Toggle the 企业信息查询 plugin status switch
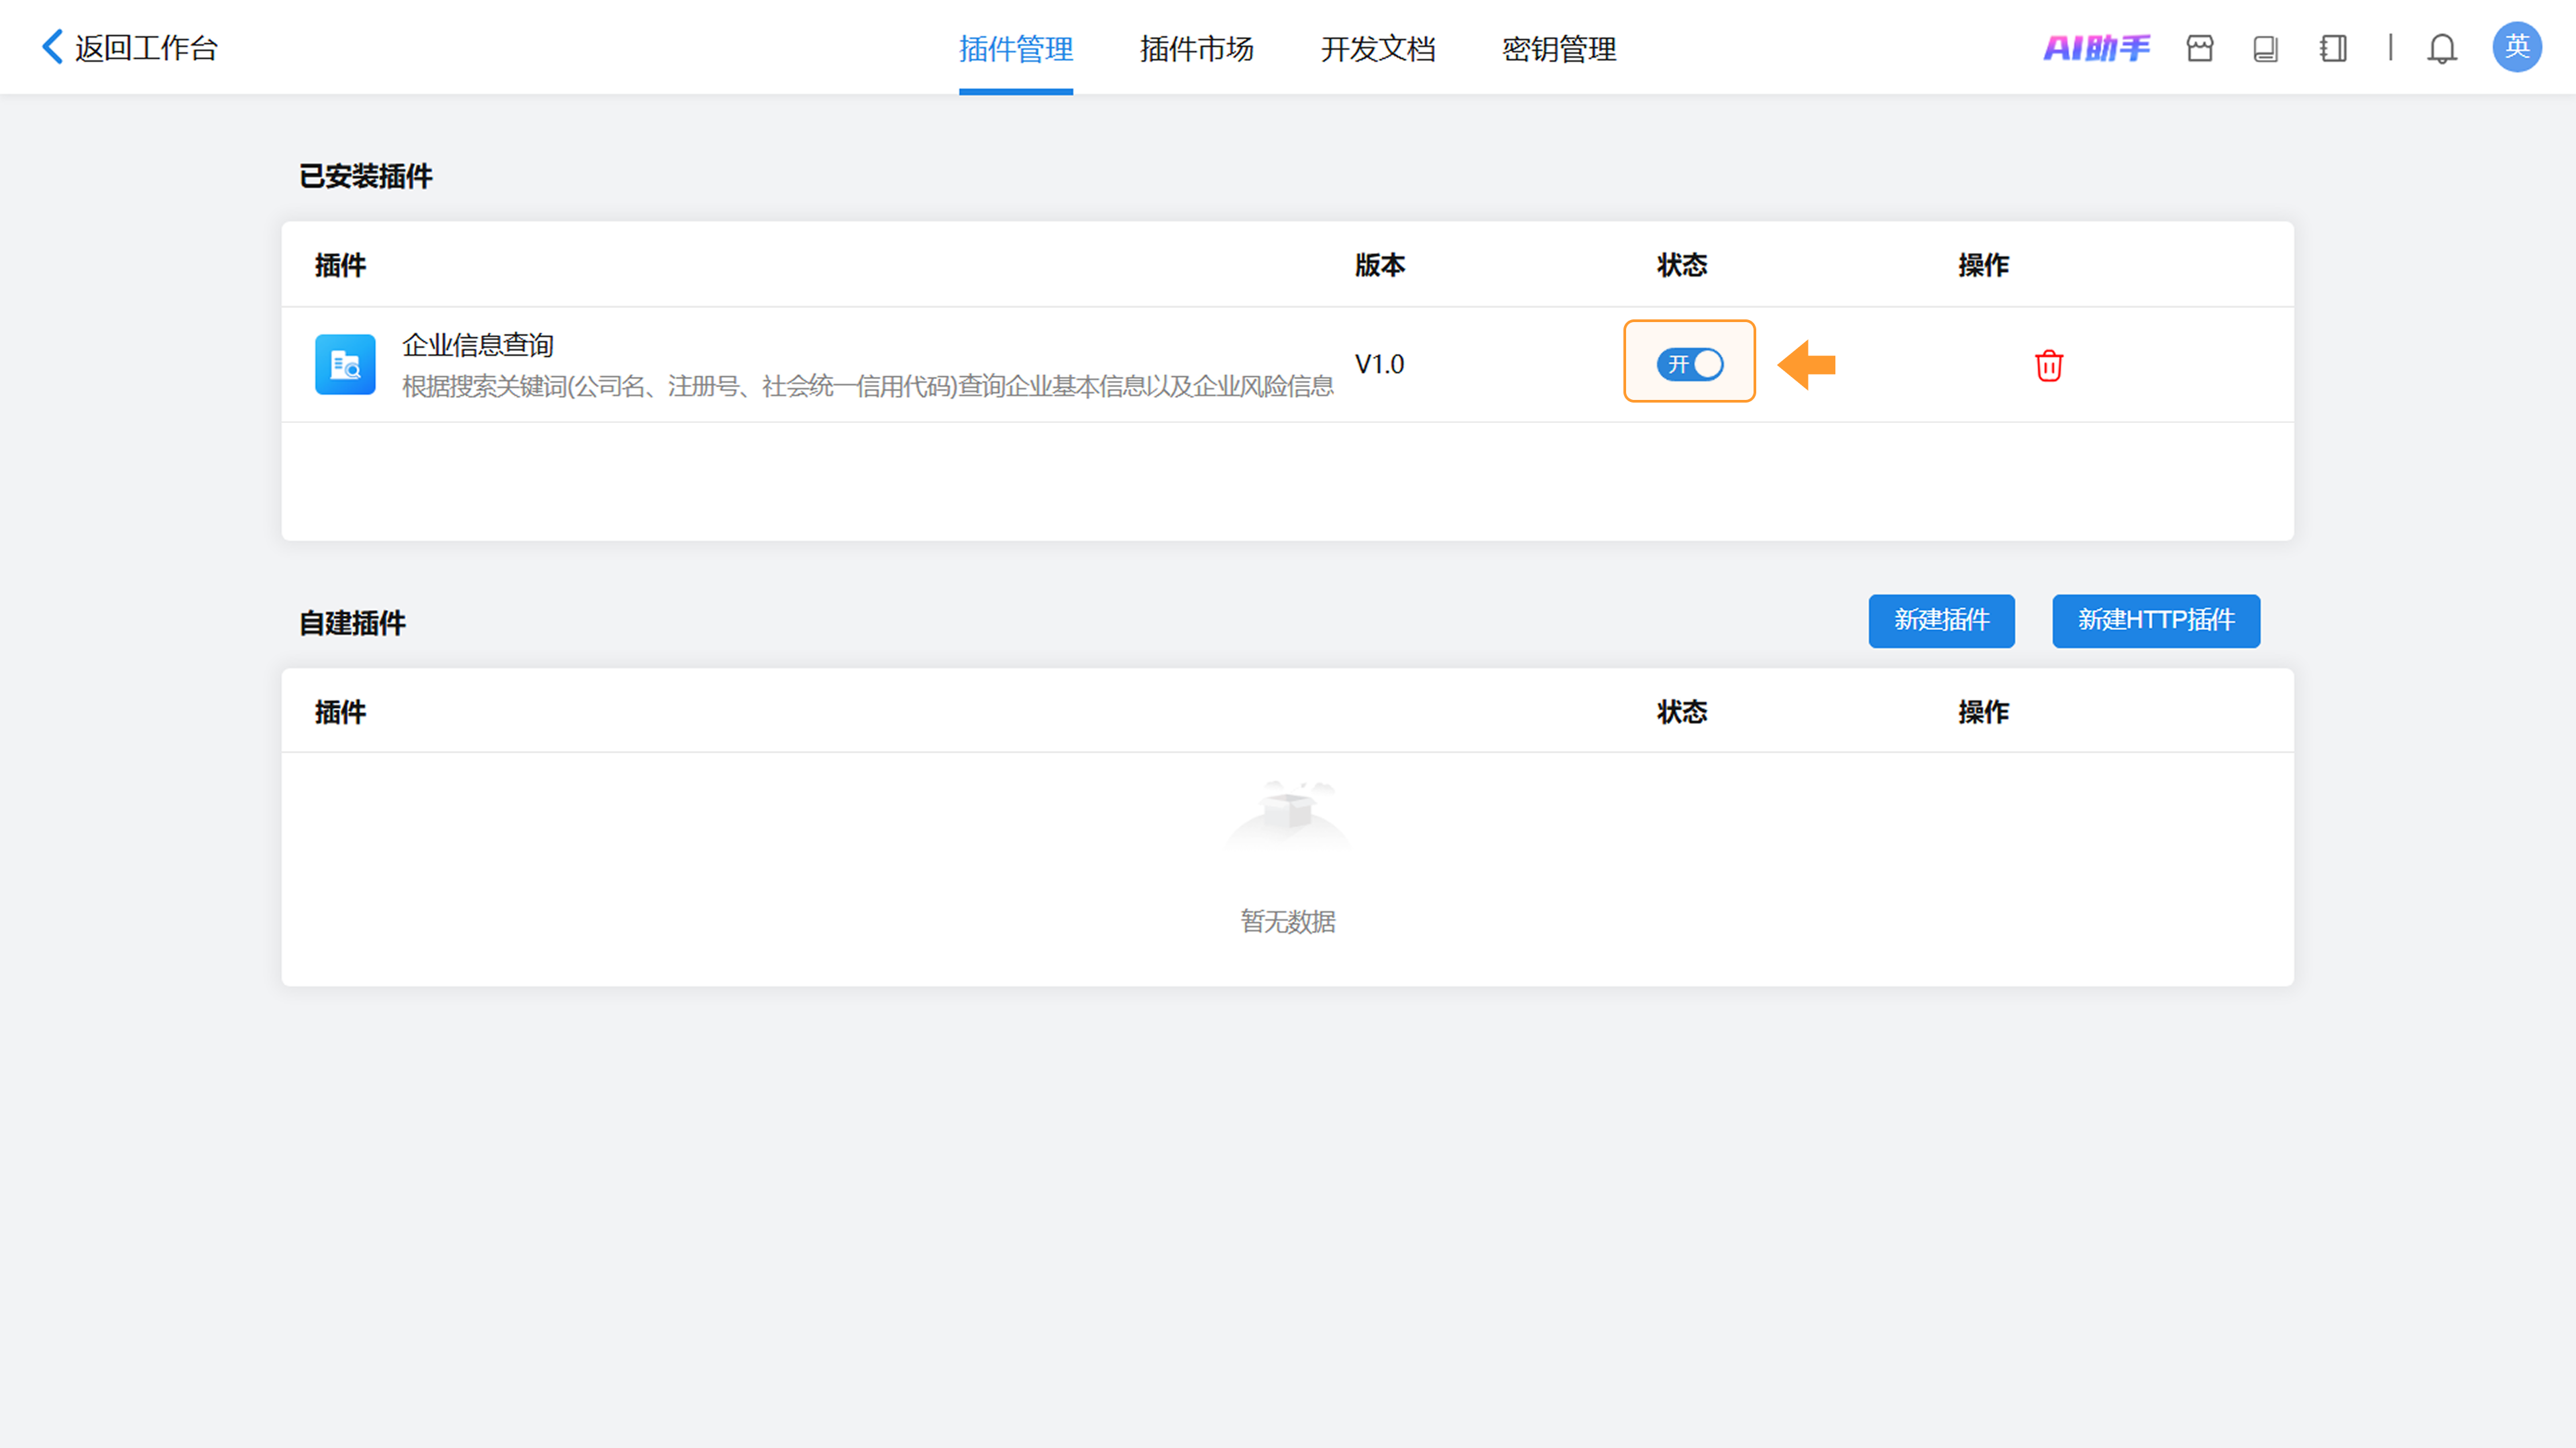2576x1448 pixels. tap(1690, 364)
